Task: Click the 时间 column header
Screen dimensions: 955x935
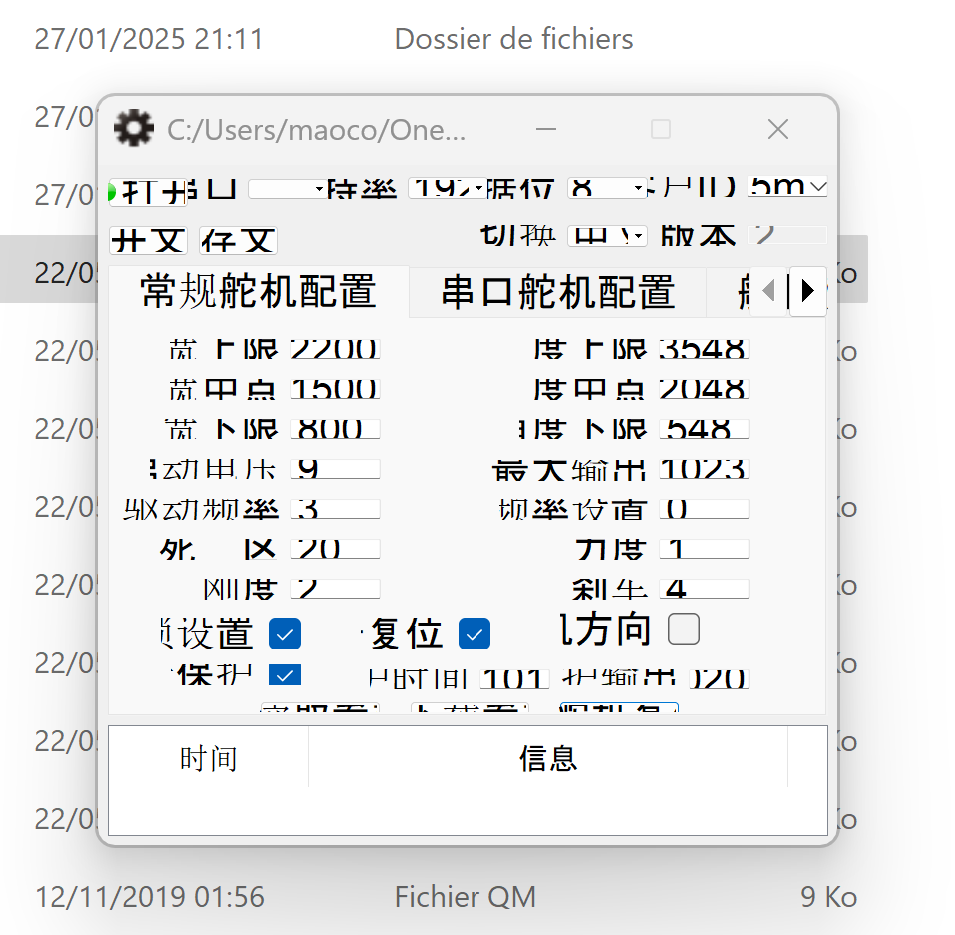Action: click(x=208, y=759)
